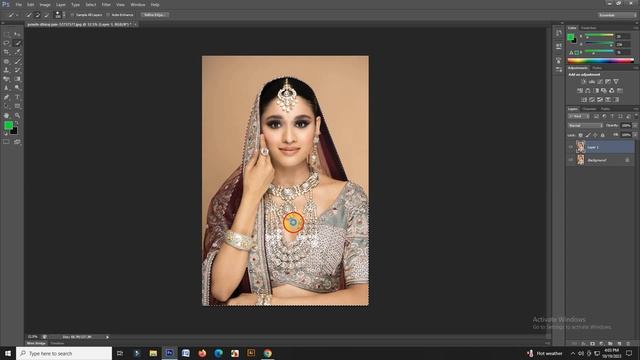
Task: Open the Image menu
Action: point(45,4)
